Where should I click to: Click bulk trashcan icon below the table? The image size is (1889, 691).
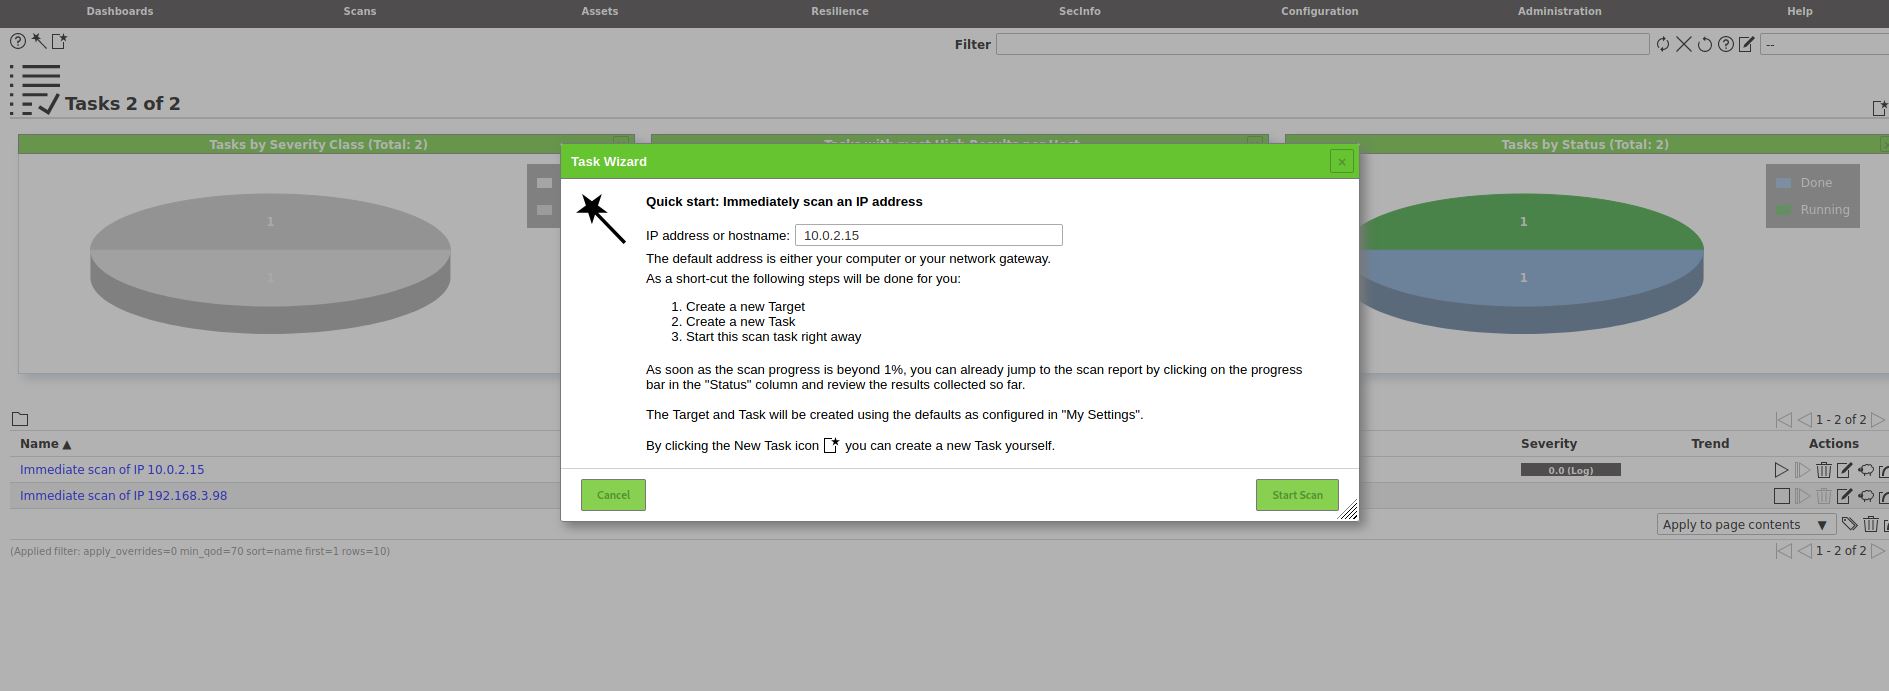[1870, 524]
